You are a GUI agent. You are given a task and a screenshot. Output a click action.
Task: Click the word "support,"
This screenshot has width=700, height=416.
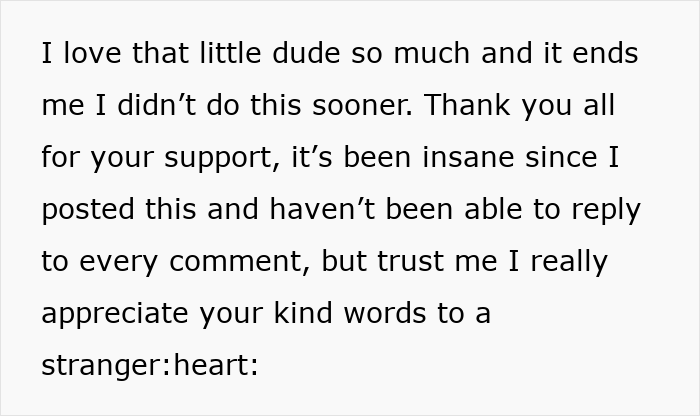point(222,159)
